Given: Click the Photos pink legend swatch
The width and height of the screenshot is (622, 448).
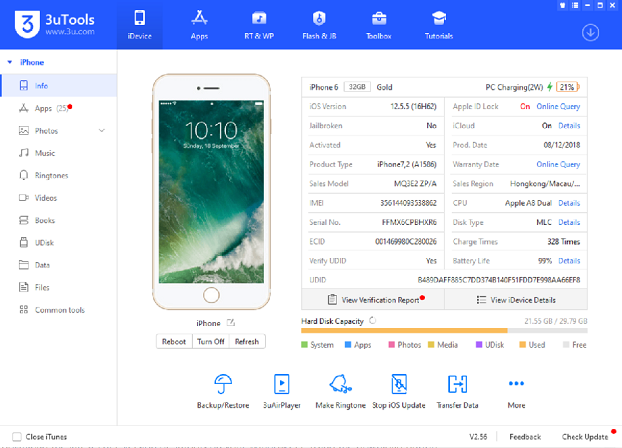Looking at the screenshot, I should [x=392, y=344].
